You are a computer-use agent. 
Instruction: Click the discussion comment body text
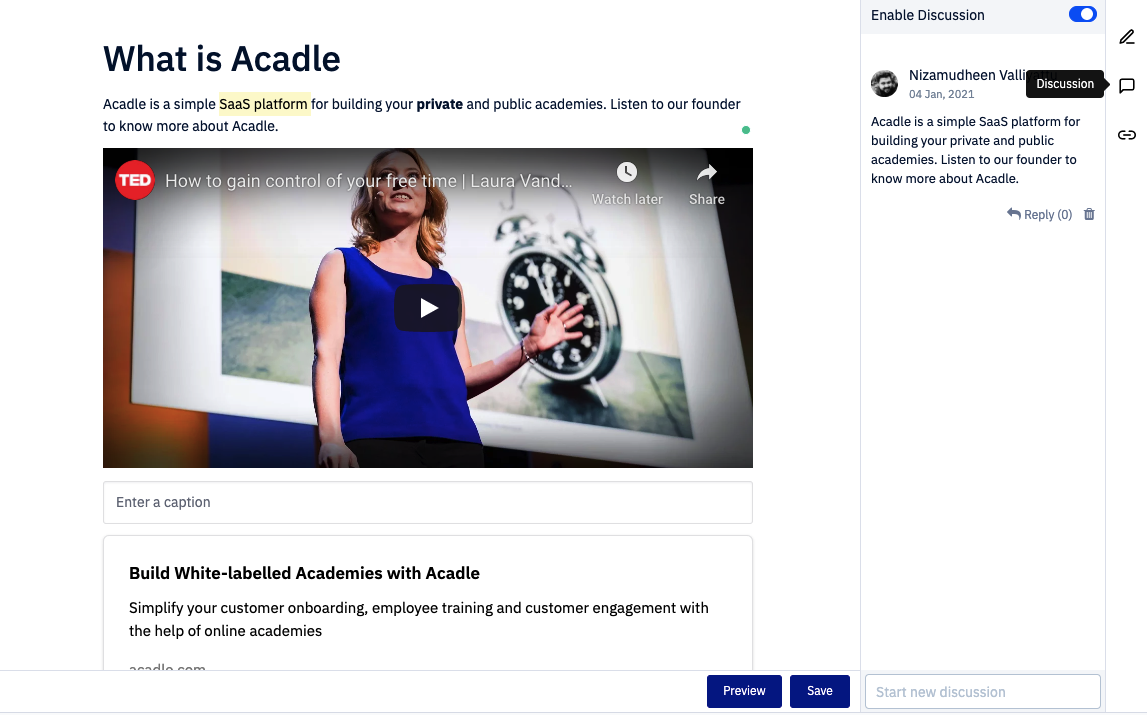click(975, 150)
